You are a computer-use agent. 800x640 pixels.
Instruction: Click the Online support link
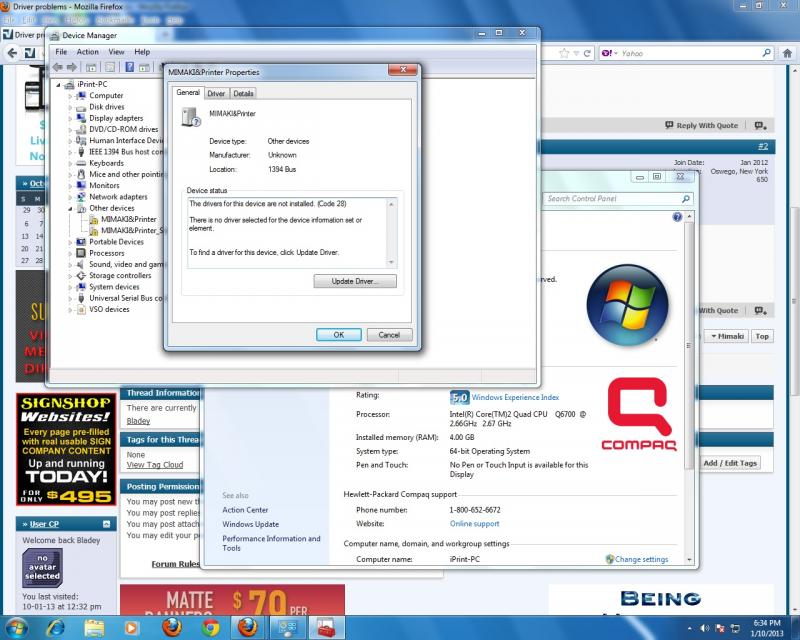pyautogui.click(x=474, y=524)
